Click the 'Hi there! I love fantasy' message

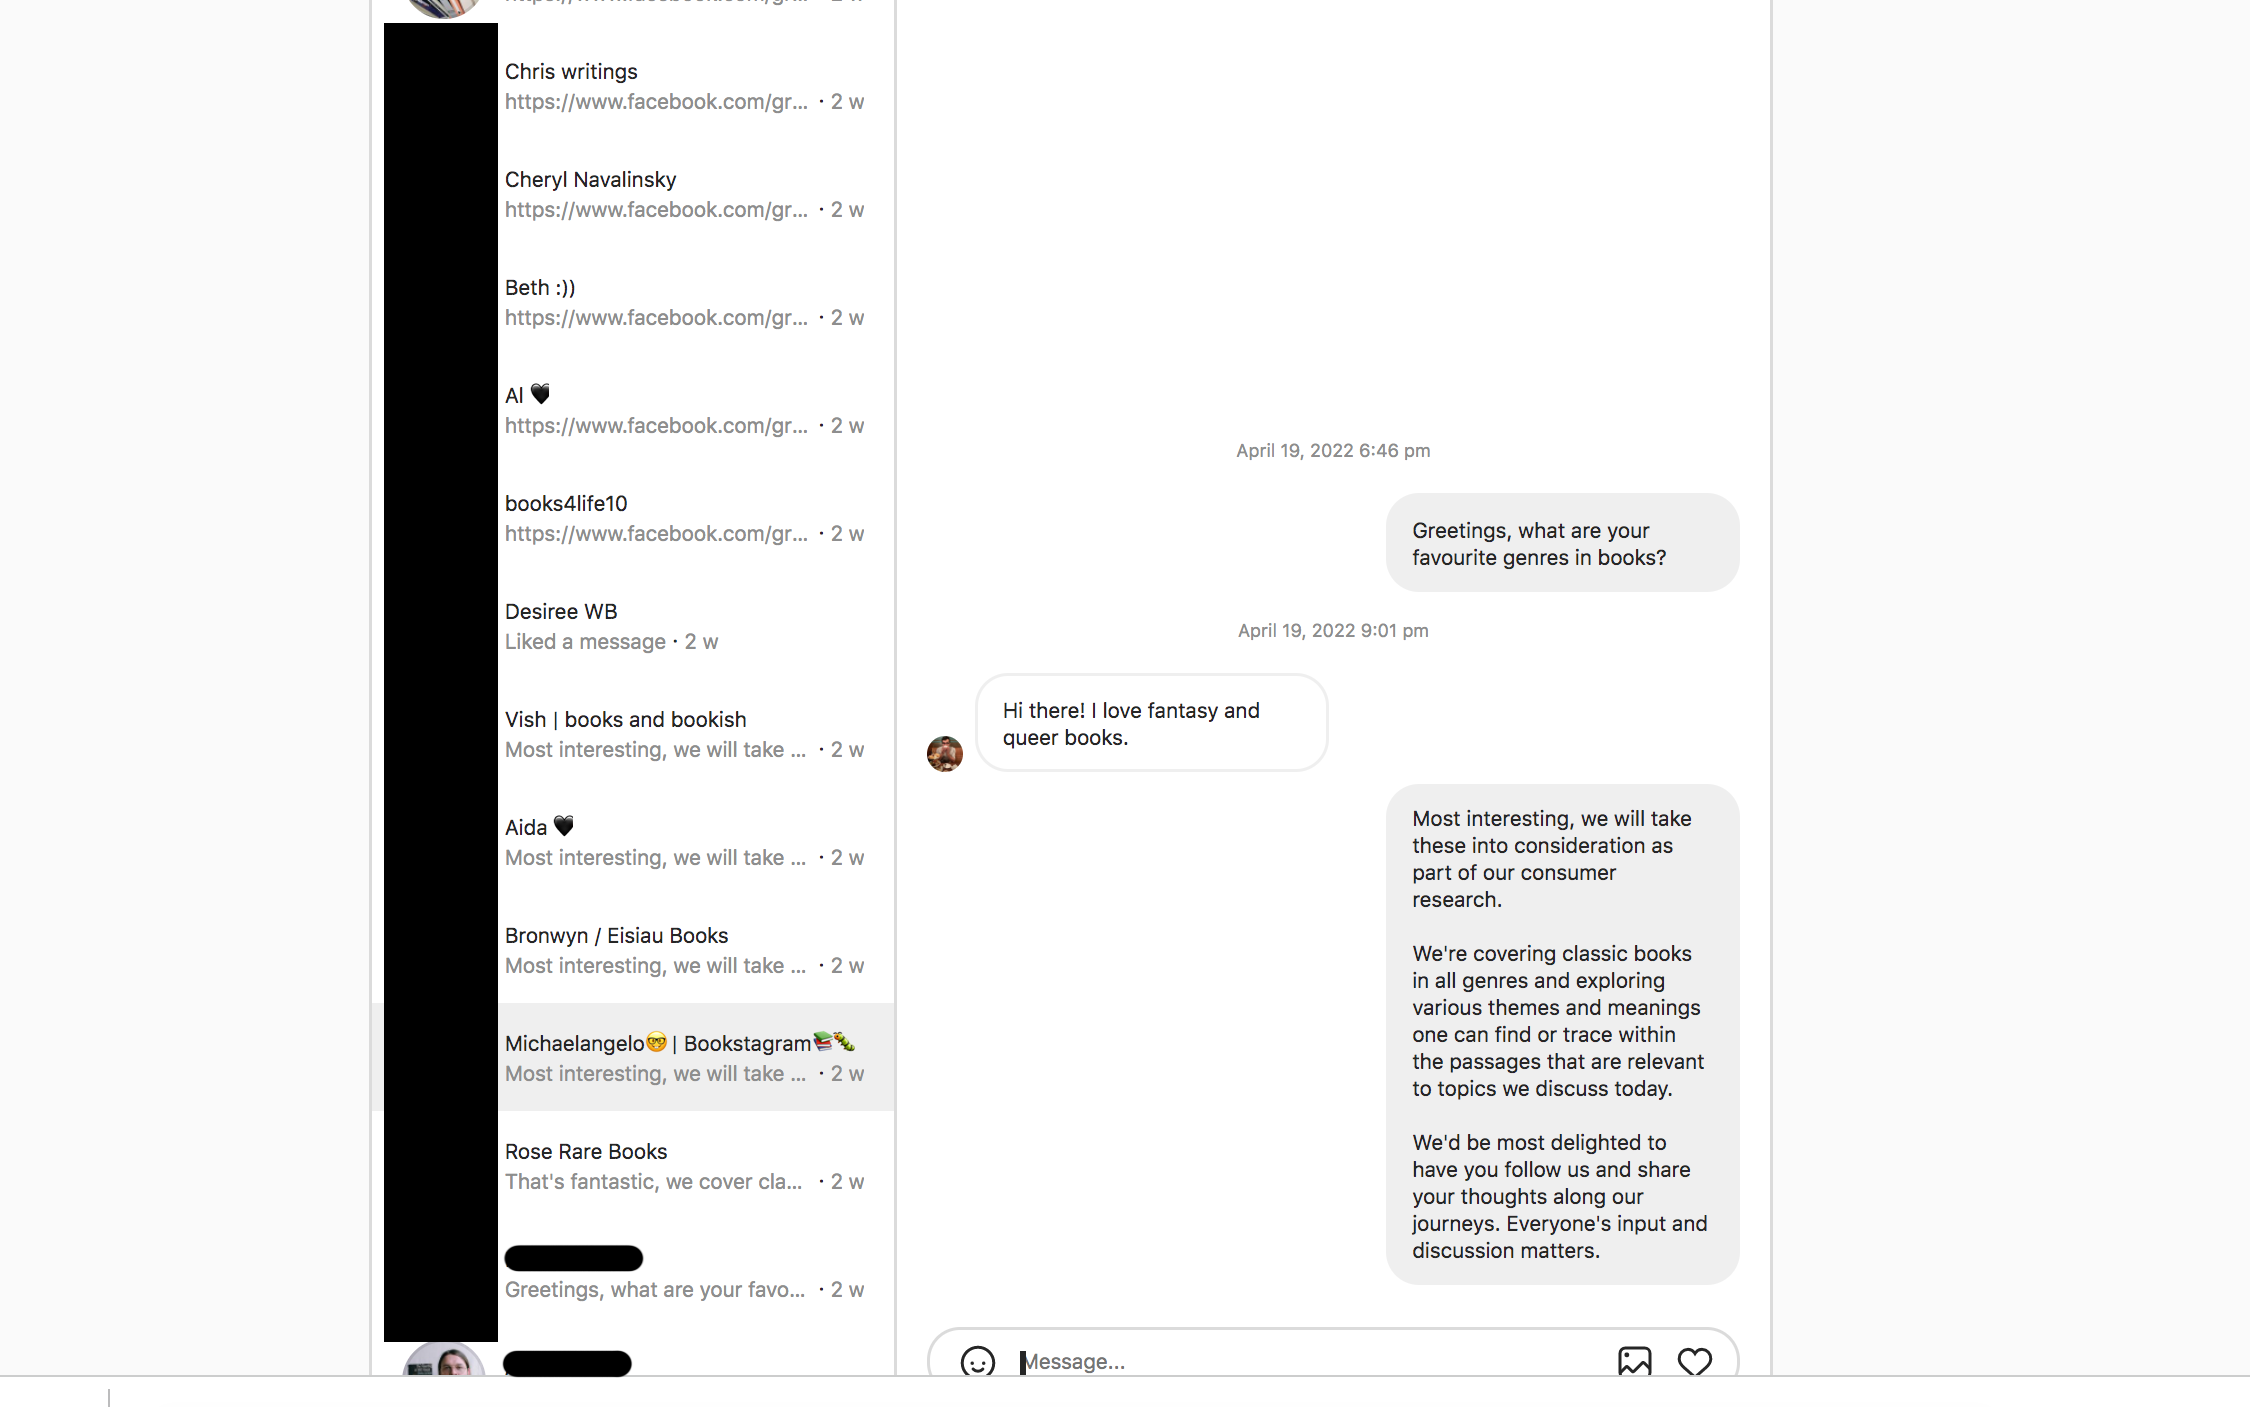(1152, 723)
